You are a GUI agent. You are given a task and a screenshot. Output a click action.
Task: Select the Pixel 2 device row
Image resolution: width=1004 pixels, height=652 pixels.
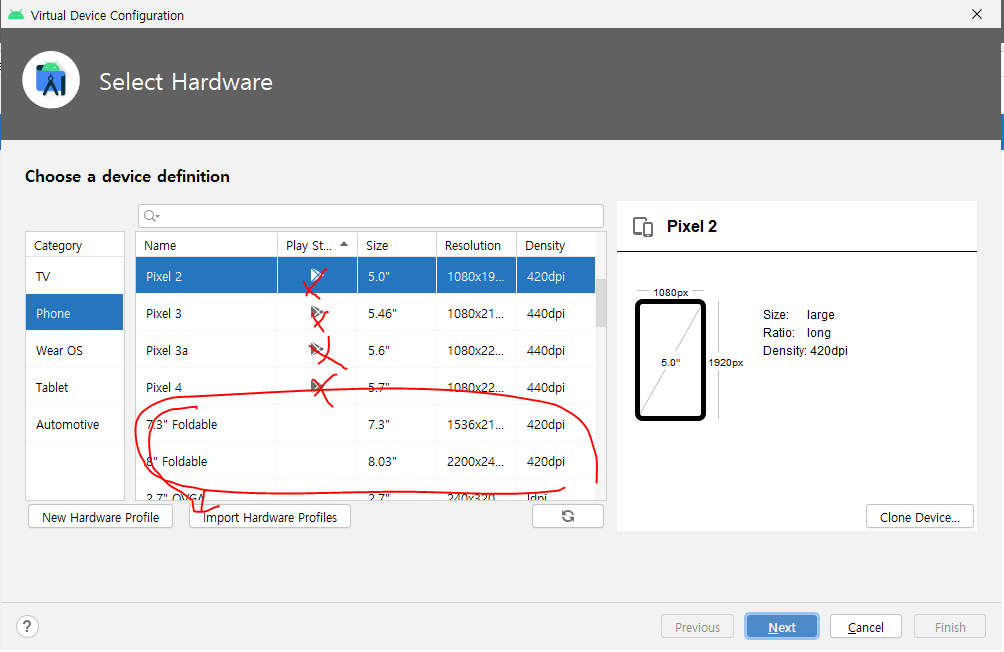(366, 275)
